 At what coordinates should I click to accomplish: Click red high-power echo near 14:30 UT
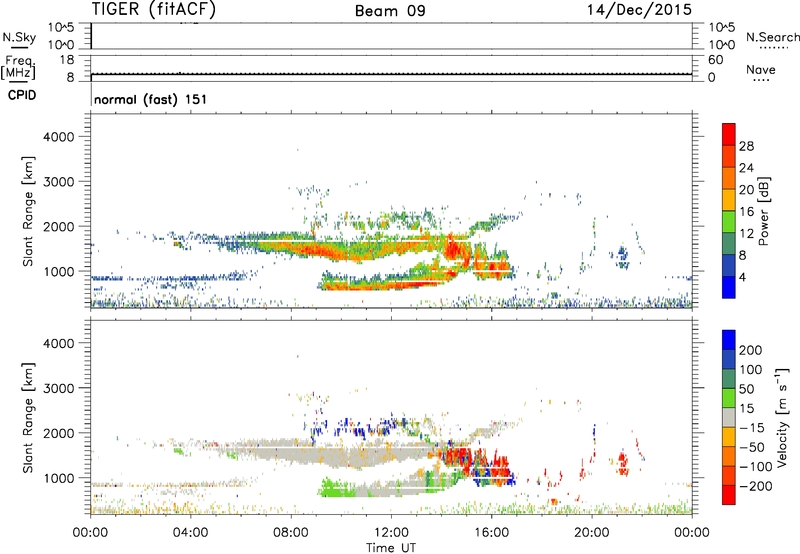click(x=451, y=249)
